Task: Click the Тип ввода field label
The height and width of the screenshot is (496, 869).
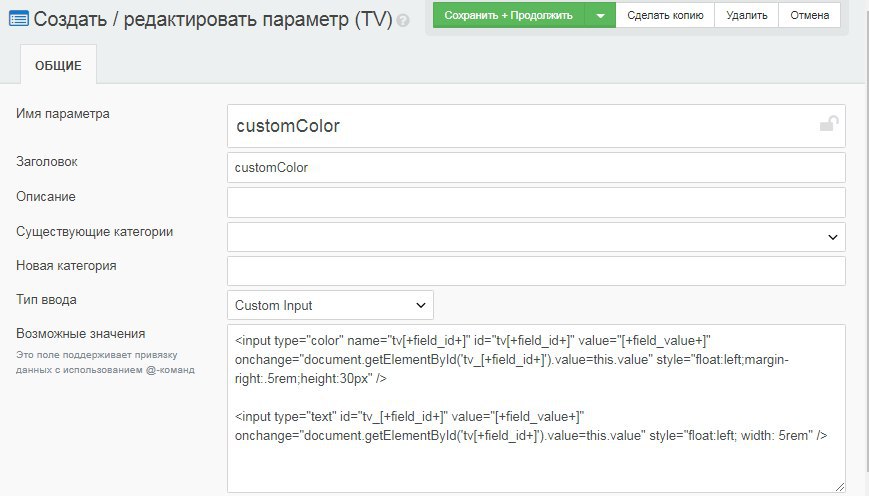Action: pyautogui.click(x=46, y=299)
